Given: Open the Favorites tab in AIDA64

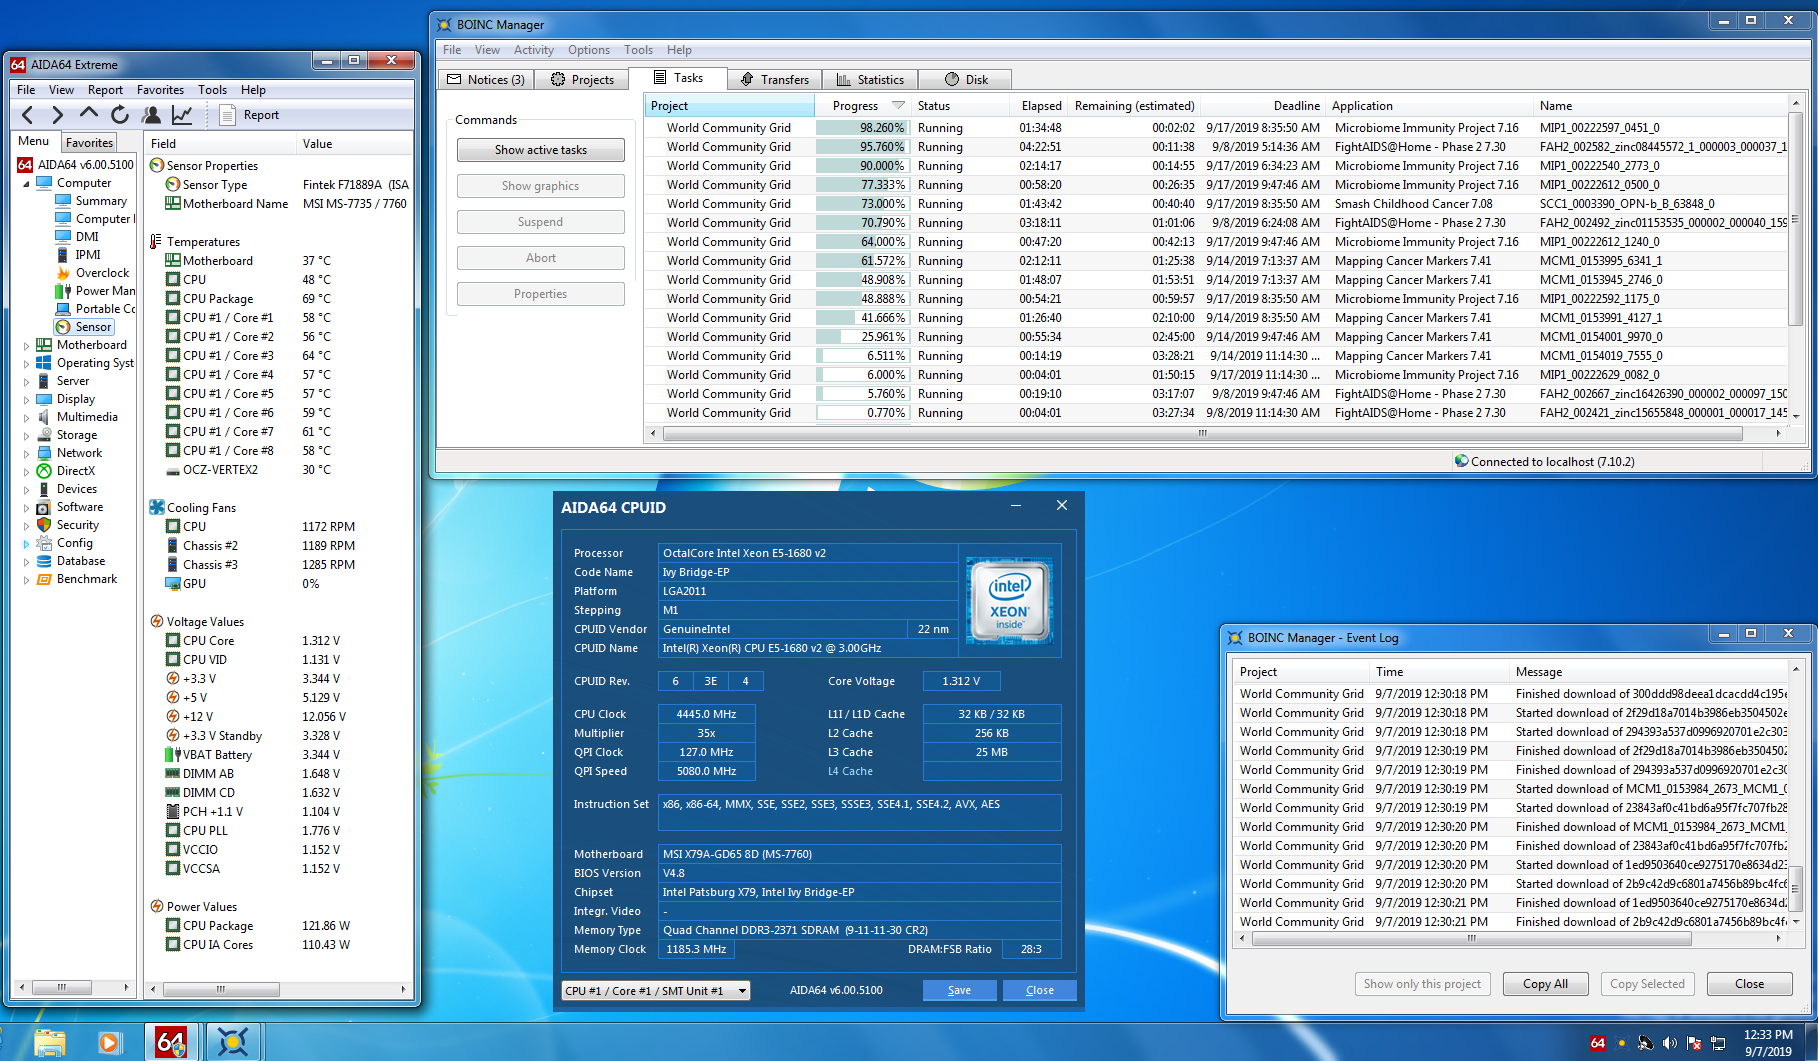Looking at the screenshot, I should (89, 143).
